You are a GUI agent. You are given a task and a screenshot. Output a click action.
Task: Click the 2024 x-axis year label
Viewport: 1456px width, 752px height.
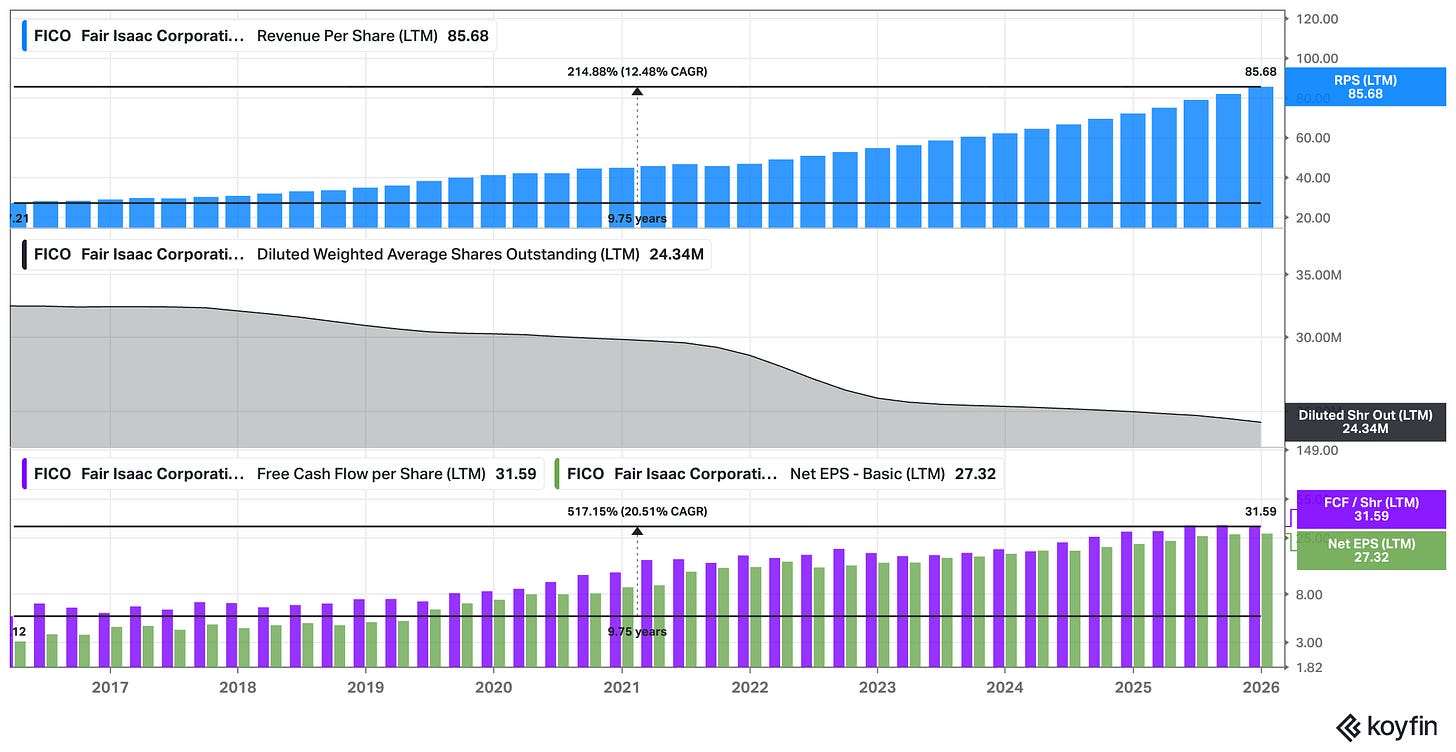[1004, 687]
